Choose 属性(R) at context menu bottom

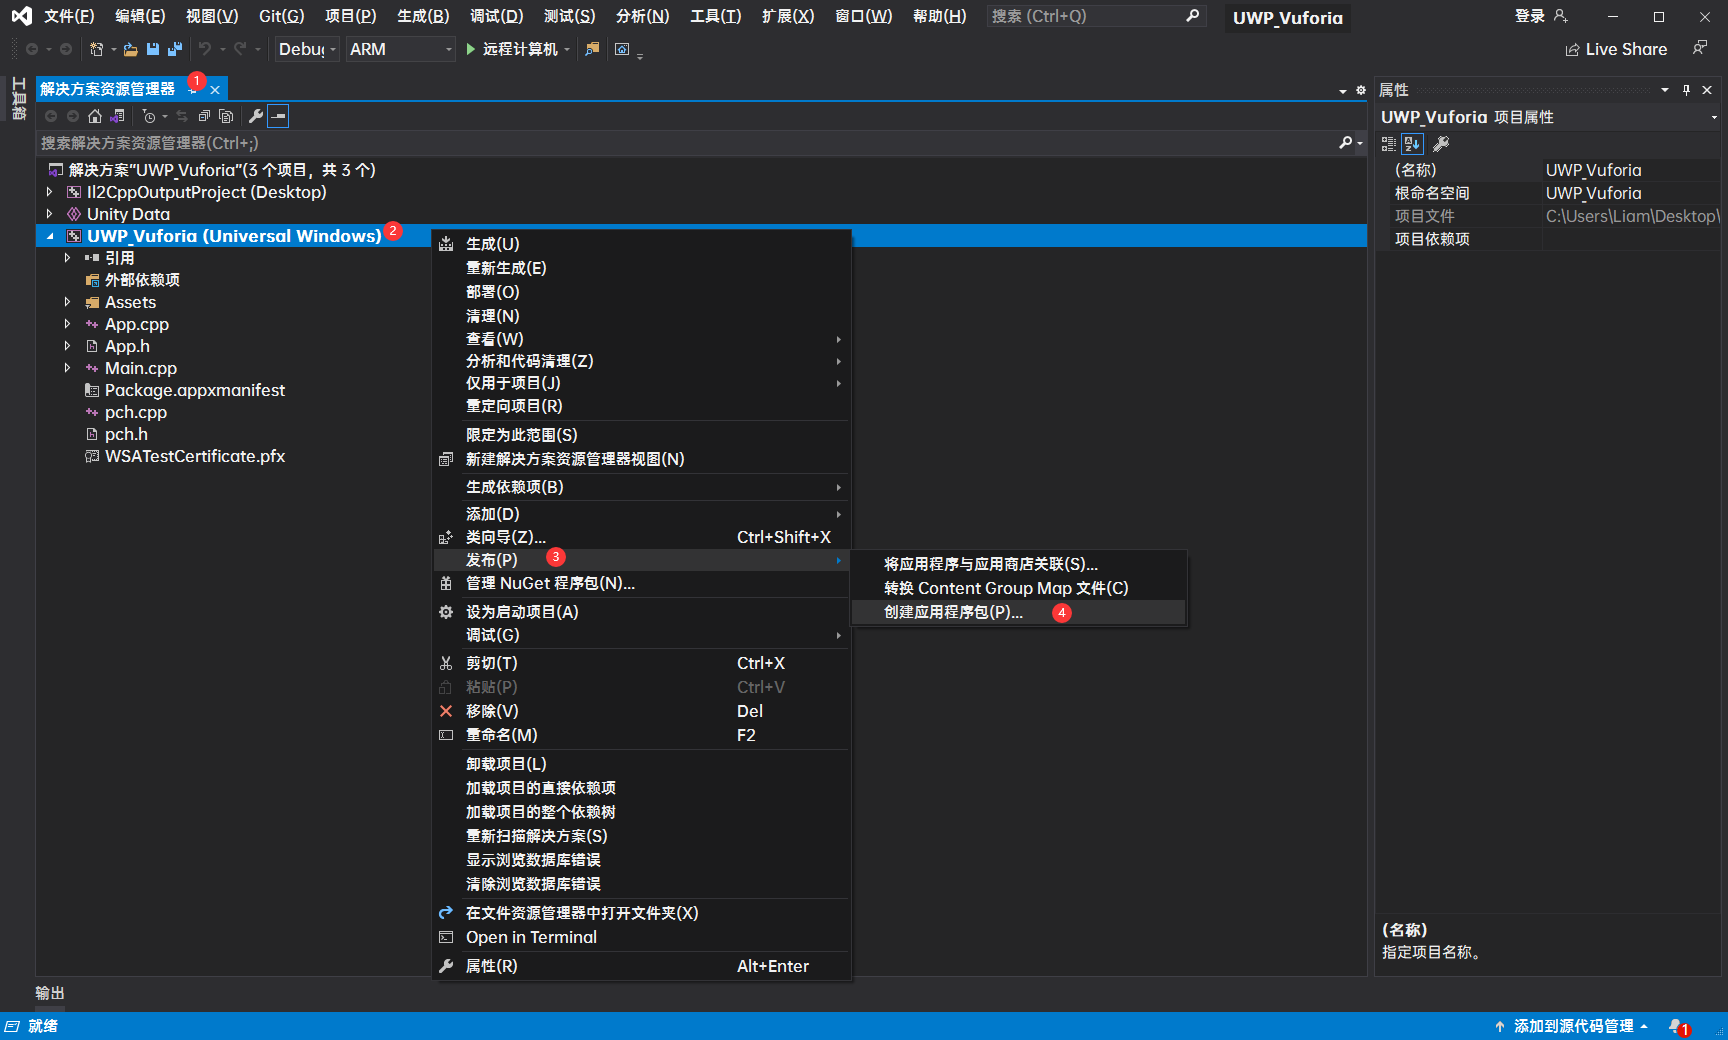641,966
